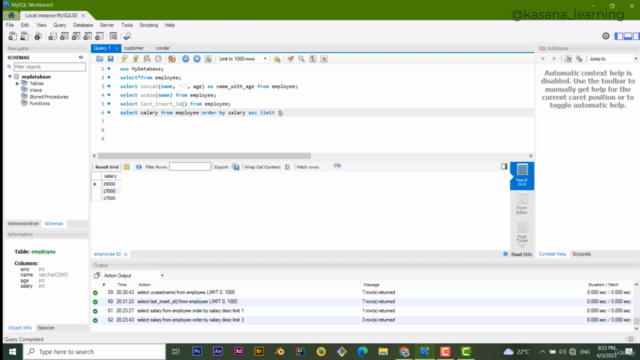
Task: Create a new stored procedure toolbar icon
Action: tap(88, 36)
